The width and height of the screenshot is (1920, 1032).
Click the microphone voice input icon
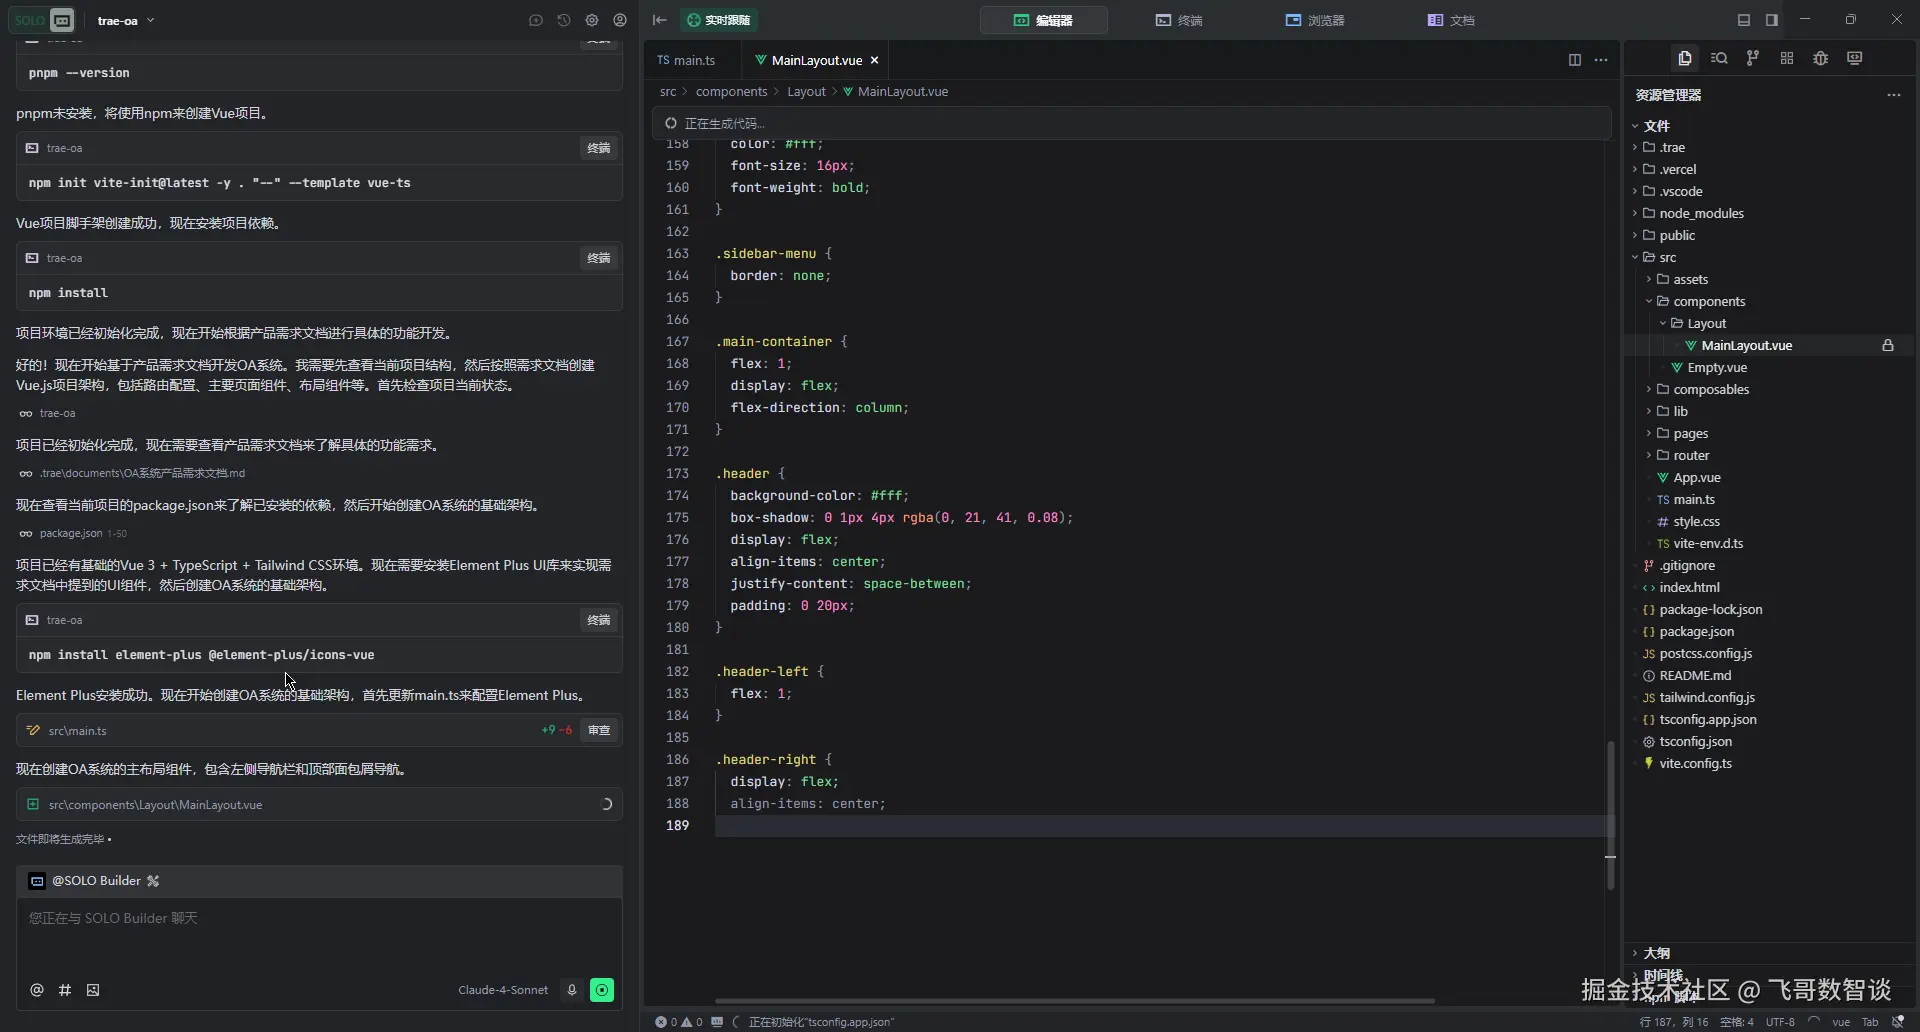tap(572, 990)
